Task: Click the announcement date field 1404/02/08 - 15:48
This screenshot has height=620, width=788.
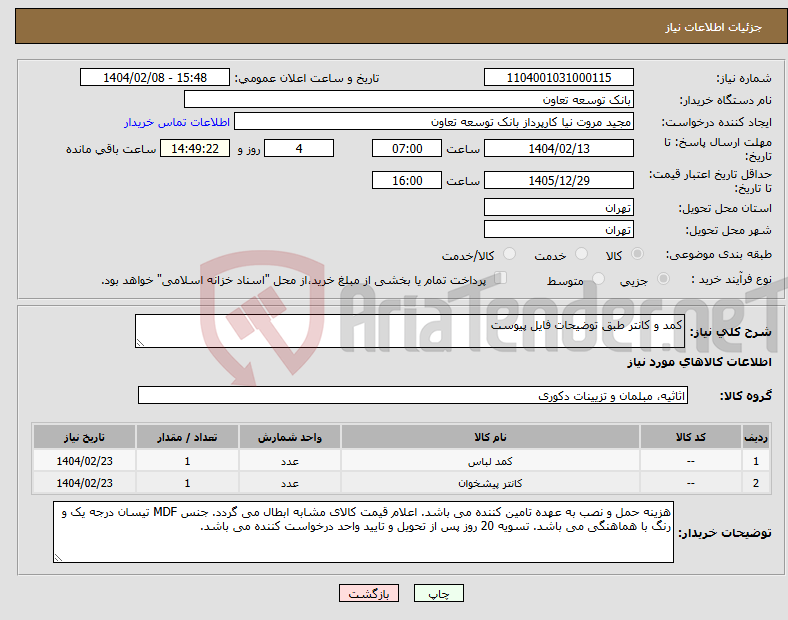Action: [x=155, y=77]
